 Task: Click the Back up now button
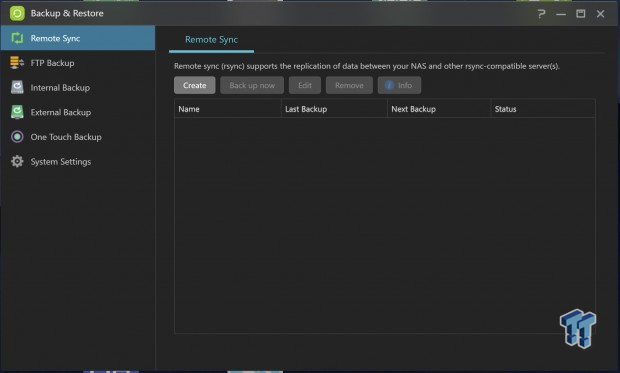[252, 85]
